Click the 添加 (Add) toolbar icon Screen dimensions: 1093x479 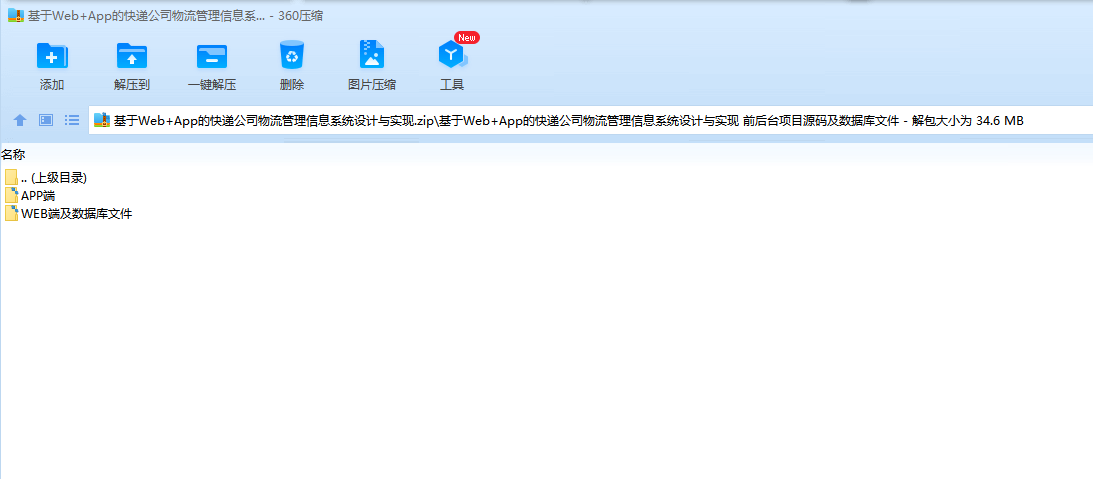(52, 55)
